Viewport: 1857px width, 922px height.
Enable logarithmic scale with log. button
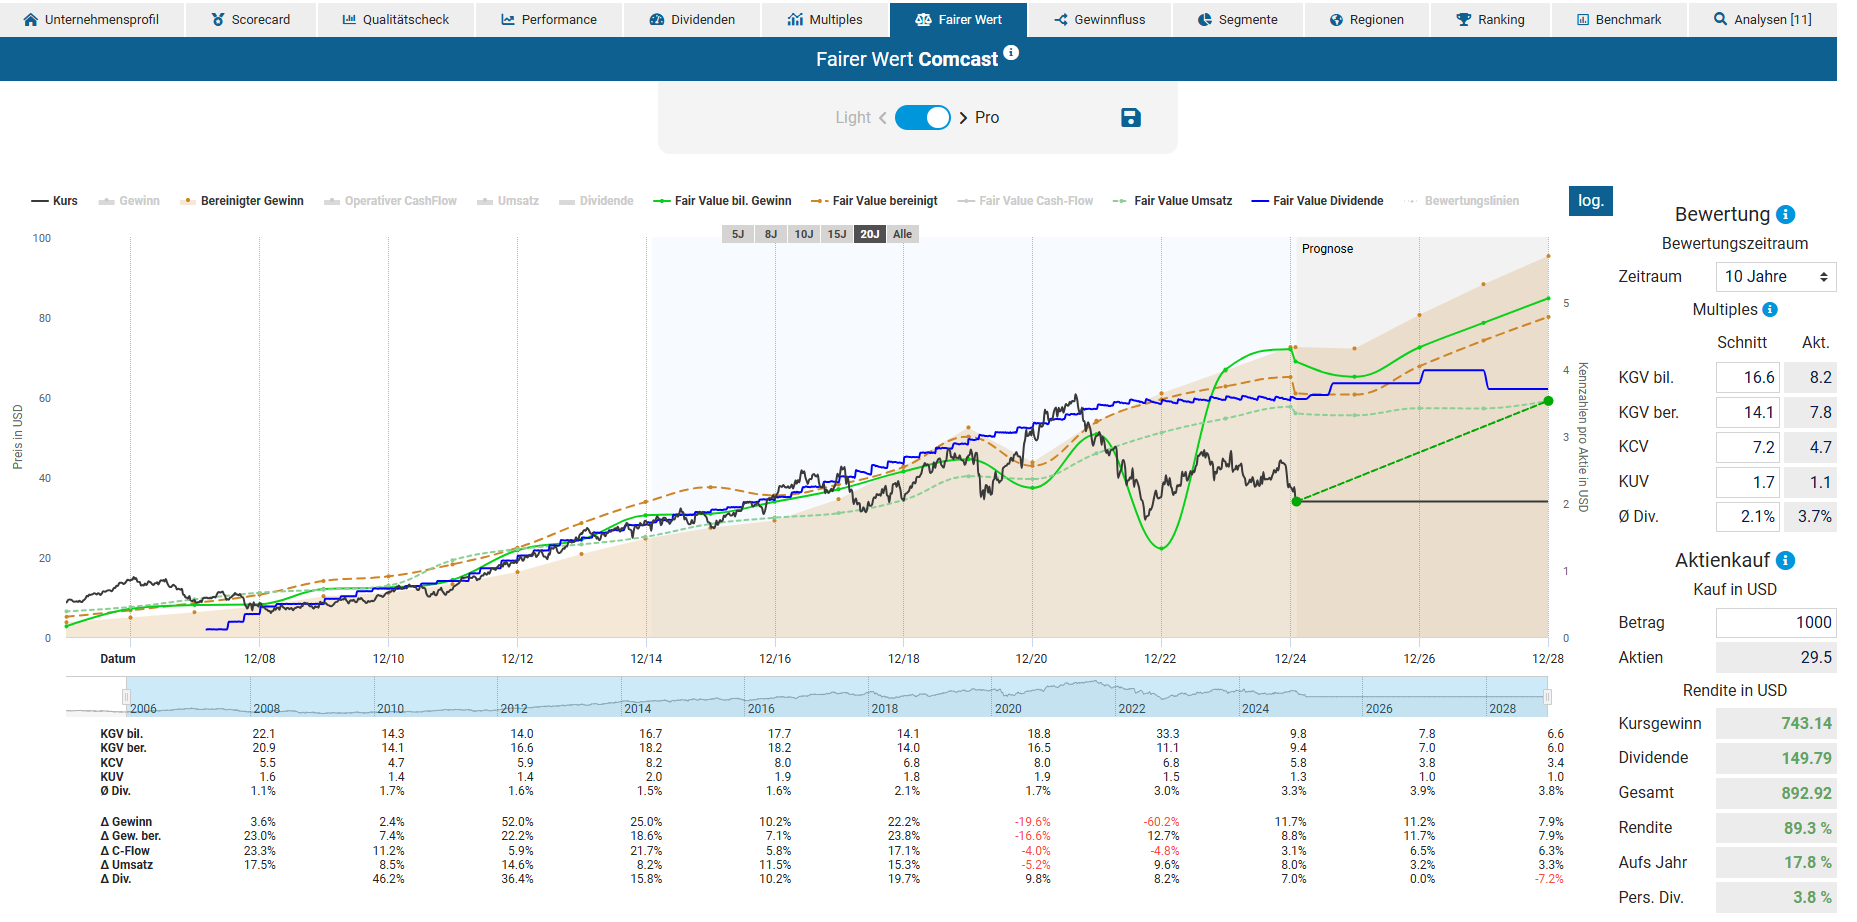[x=1590, y=201]
